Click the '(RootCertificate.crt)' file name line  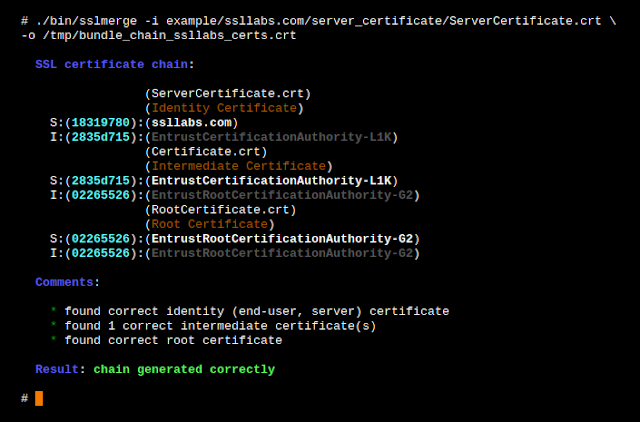coord(221,210)
